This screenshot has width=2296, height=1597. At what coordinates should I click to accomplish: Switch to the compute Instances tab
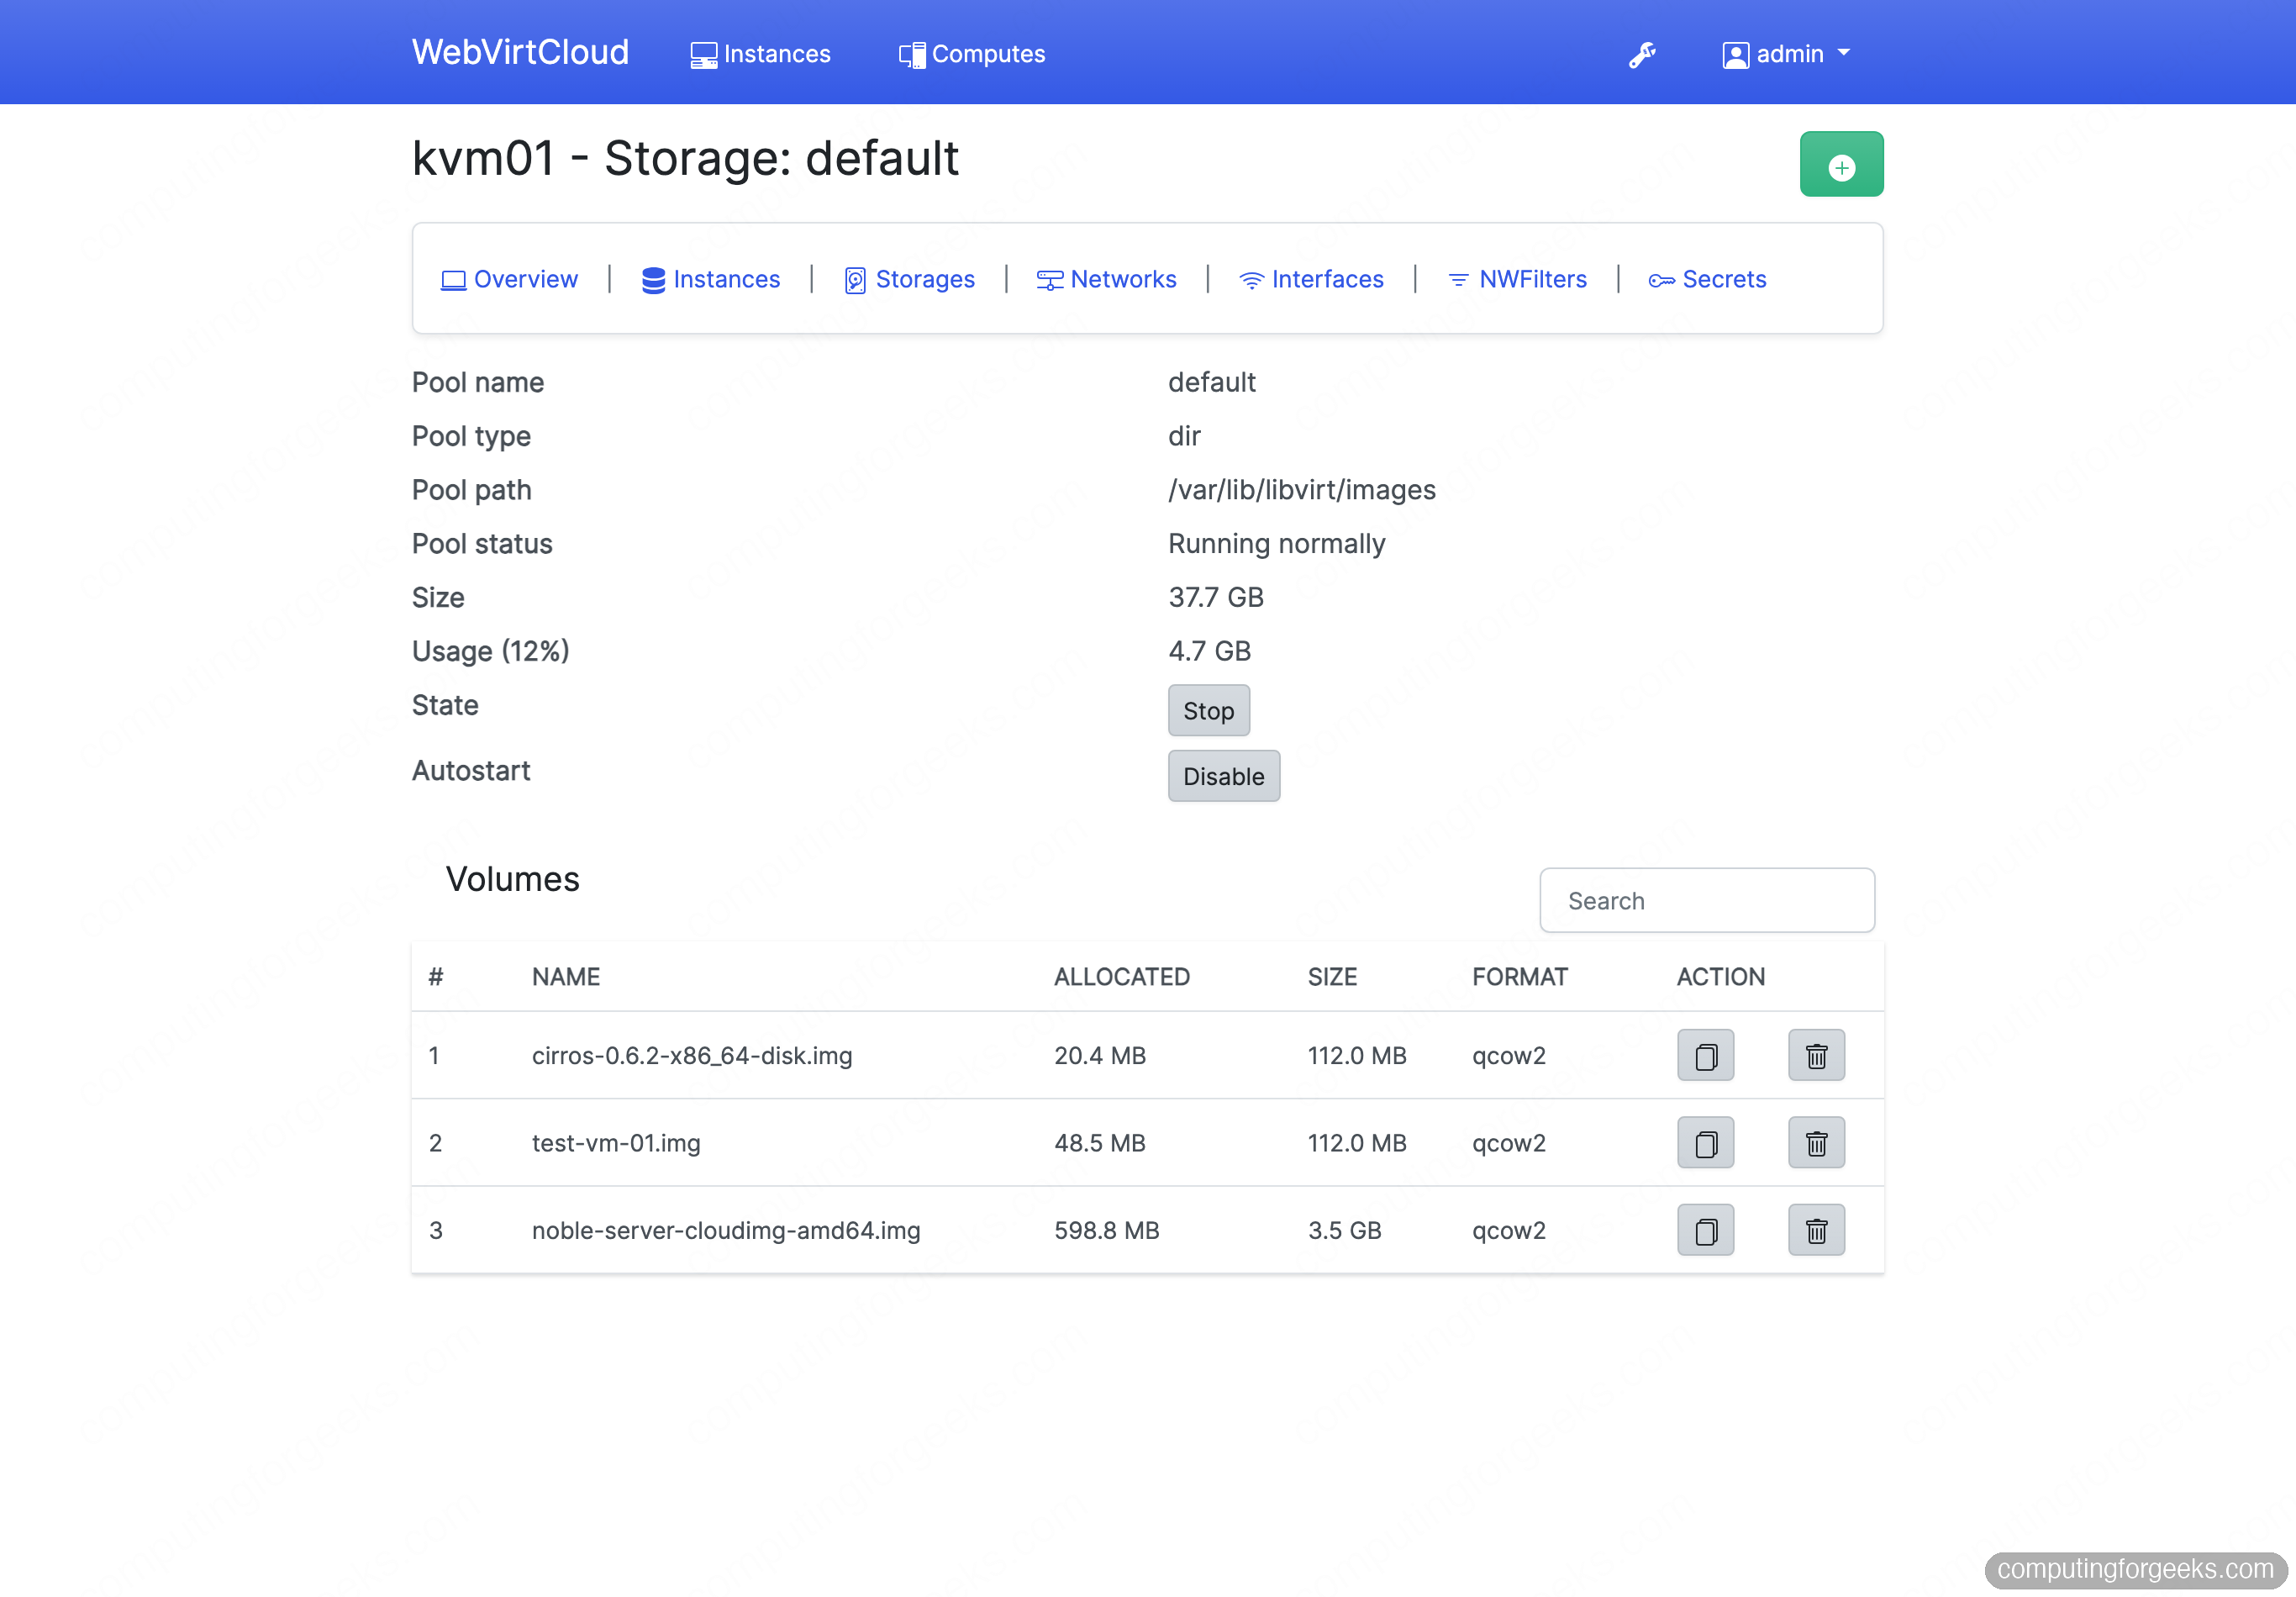[x=710, y=279]
